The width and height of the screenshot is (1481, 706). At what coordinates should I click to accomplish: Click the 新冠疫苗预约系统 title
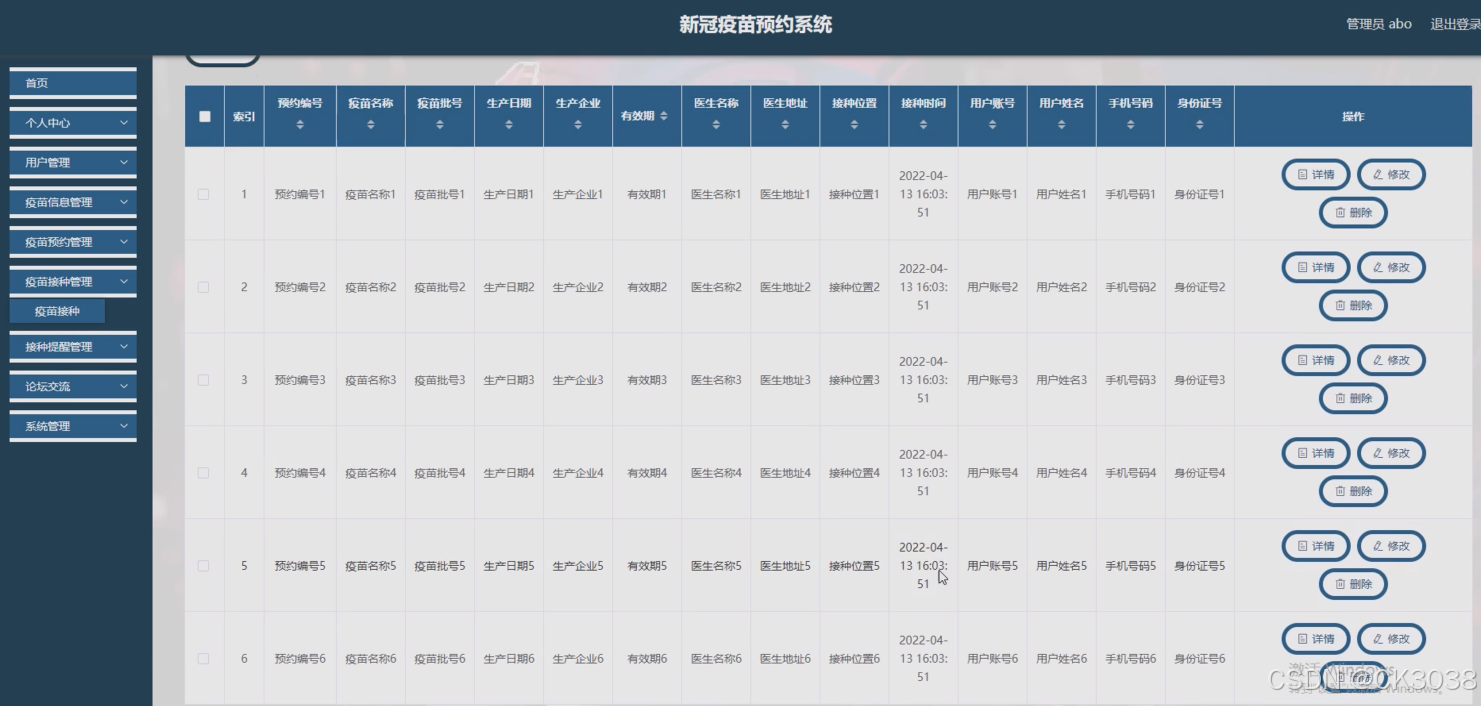(x=756, y=25)
